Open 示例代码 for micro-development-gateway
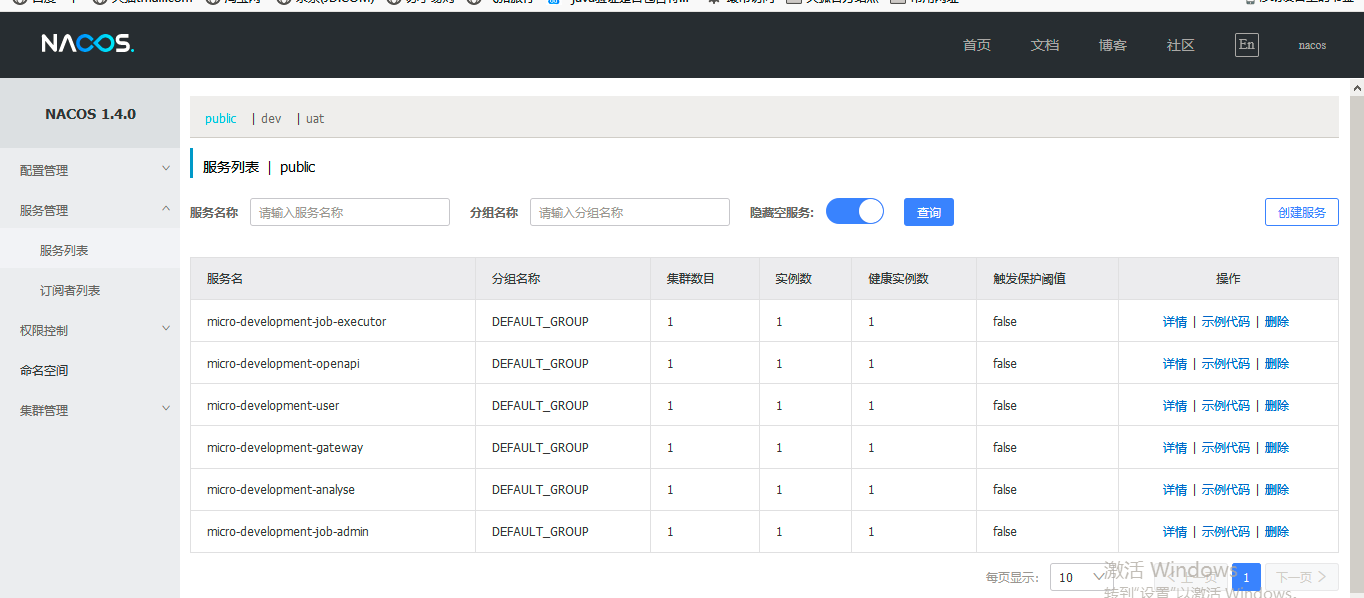The image size is (1364, 598). (x=1226, y=448)
